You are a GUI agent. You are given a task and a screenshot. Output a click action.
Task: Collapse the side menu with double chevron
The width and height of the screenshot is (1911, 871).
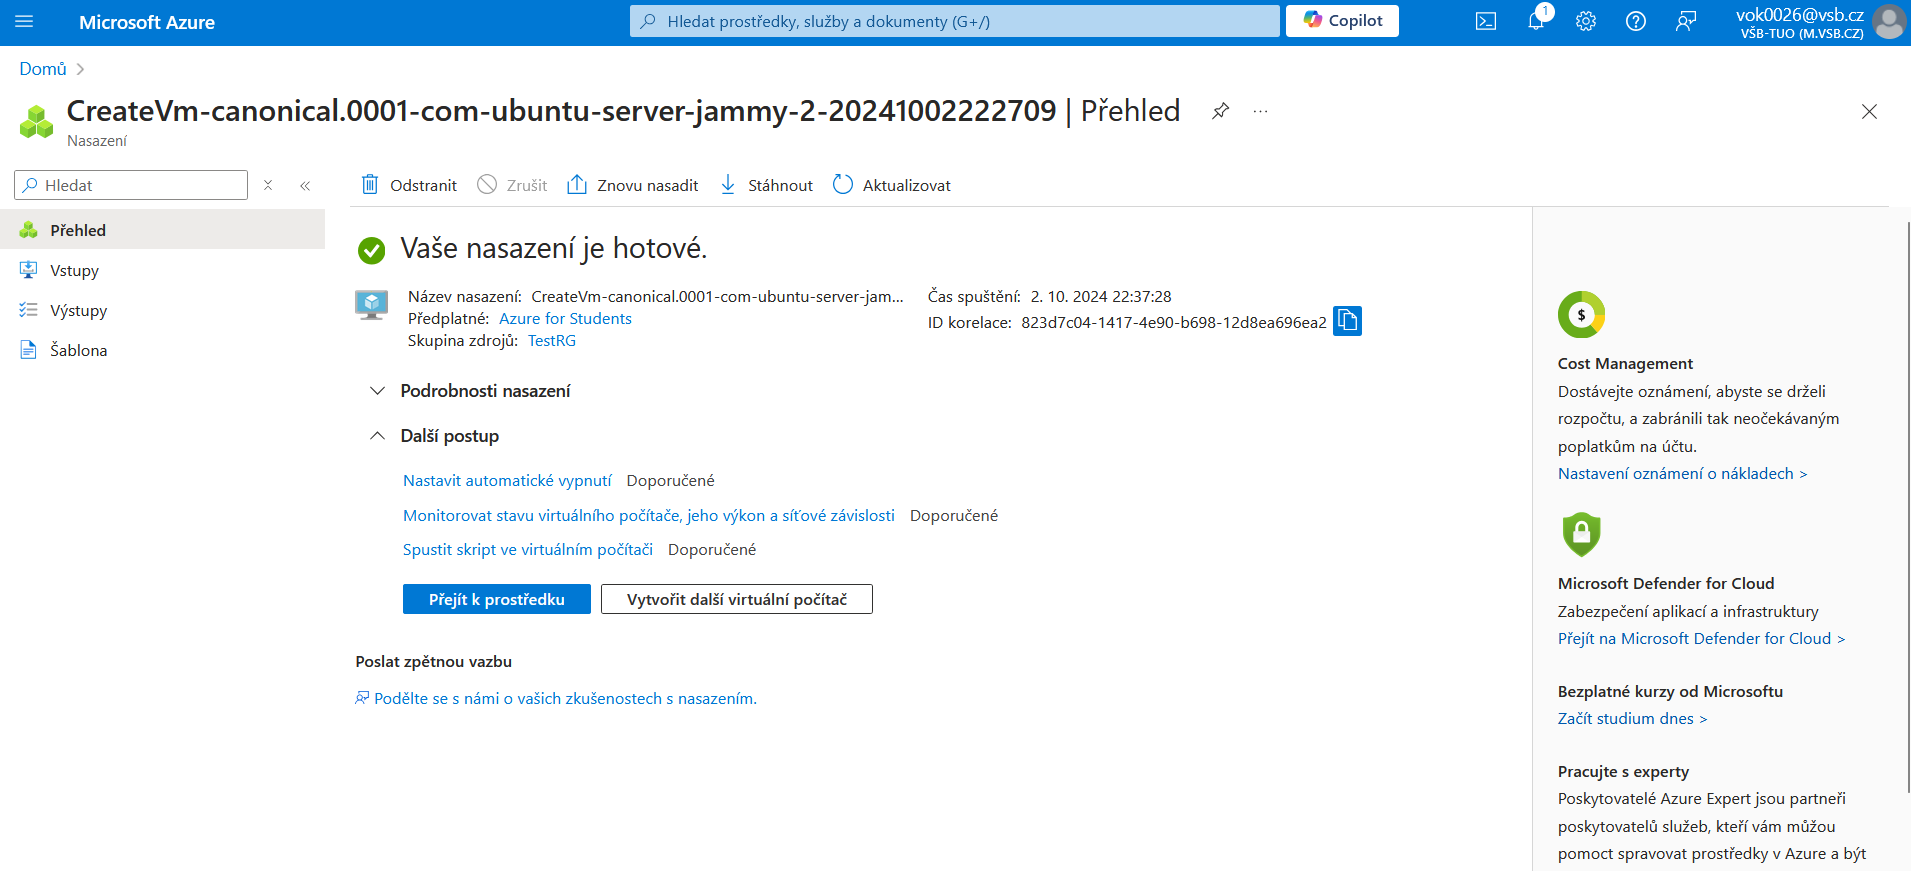click(x=305, y=185)
